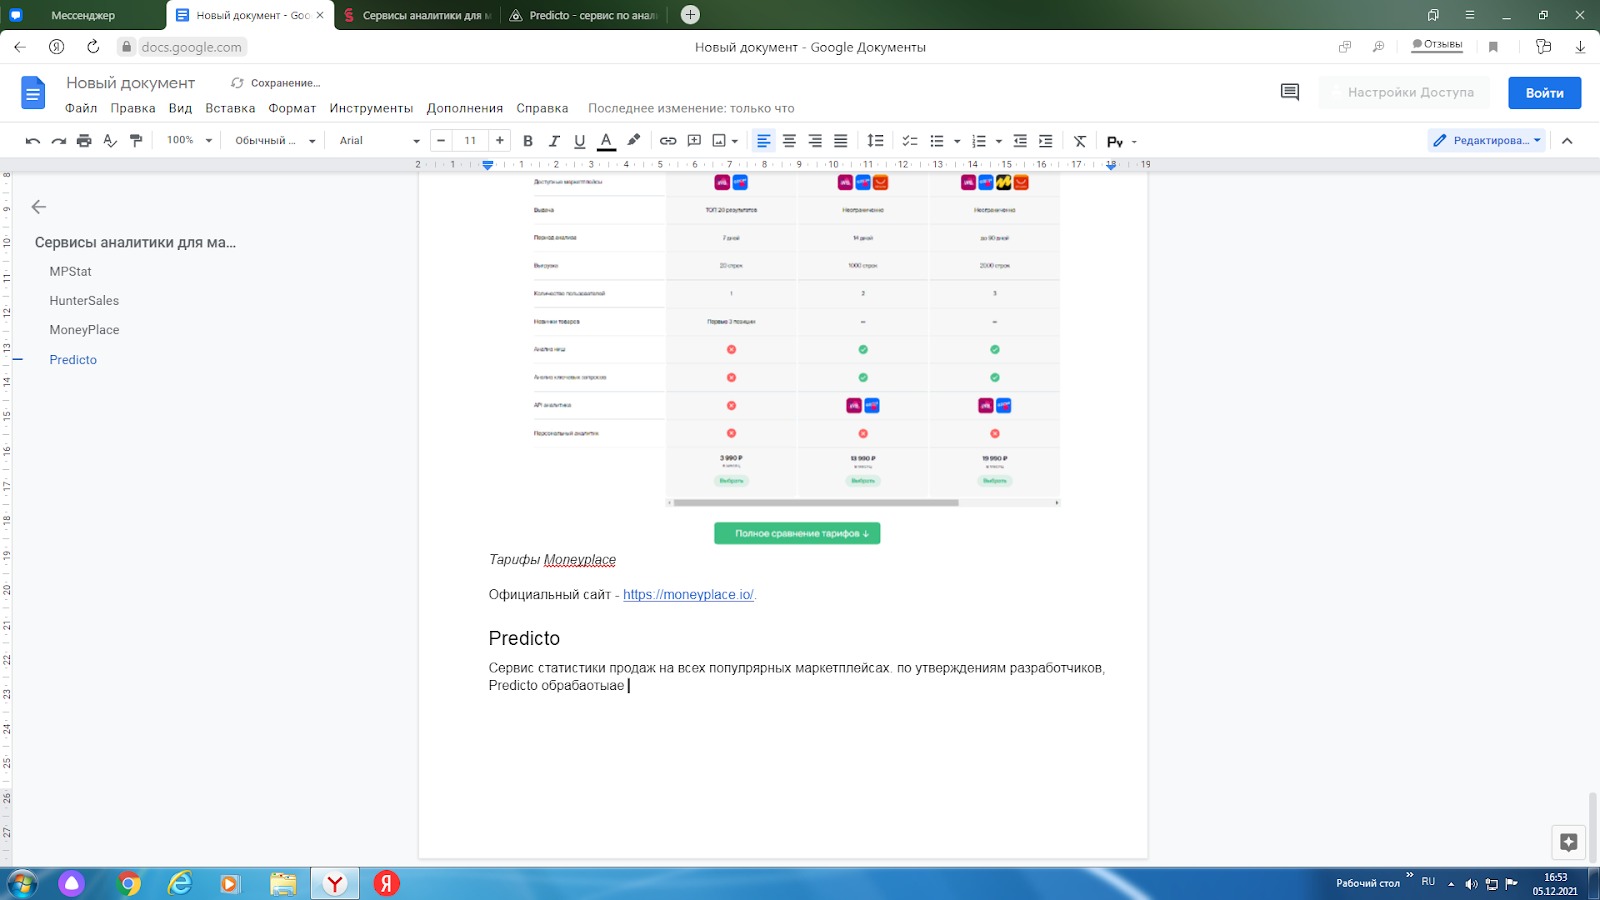Open the Дополнения menu

(465, 108)
